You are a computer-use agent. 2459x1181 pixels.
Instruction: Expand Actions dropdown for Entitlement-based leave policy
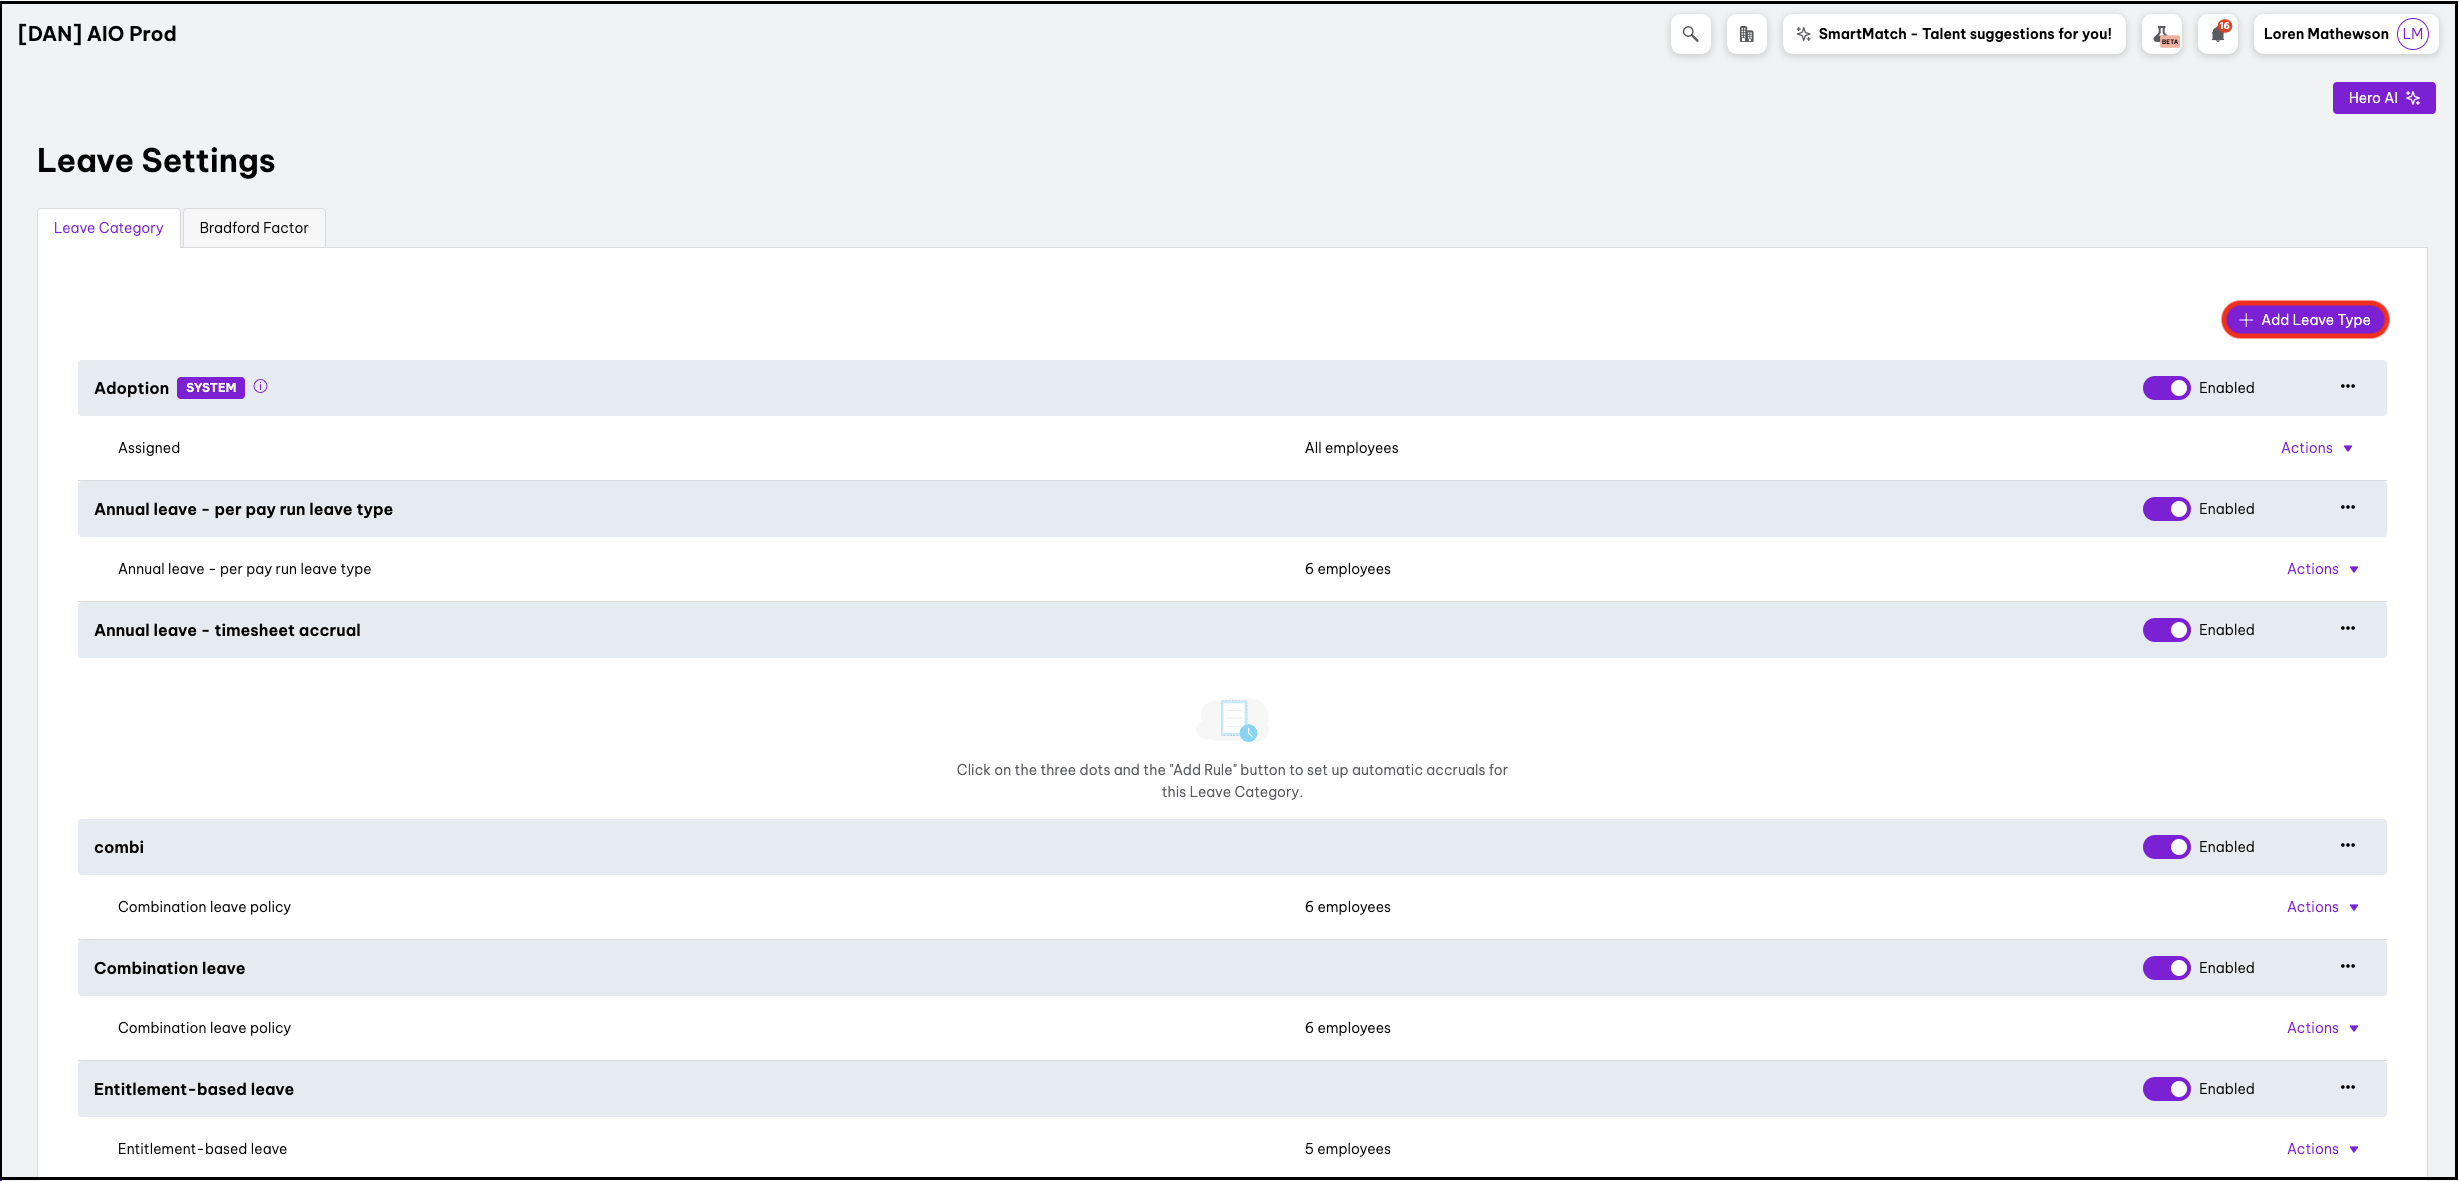[x=2322, y=1149]
